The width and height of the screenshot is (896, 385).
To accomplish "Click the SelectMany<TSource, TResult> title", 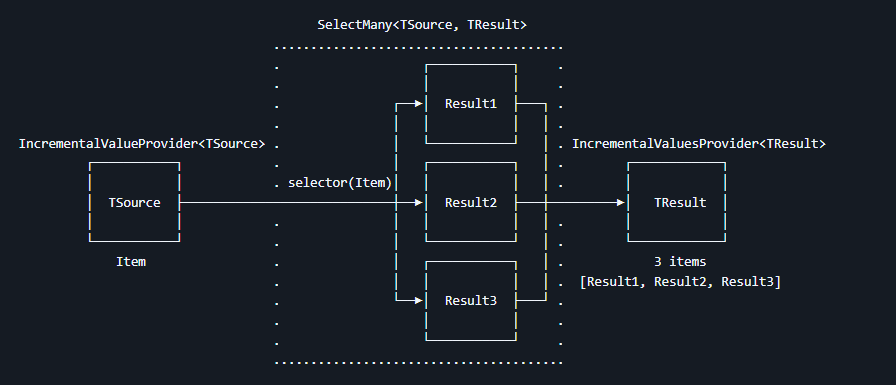I will [x=422, y=25].
